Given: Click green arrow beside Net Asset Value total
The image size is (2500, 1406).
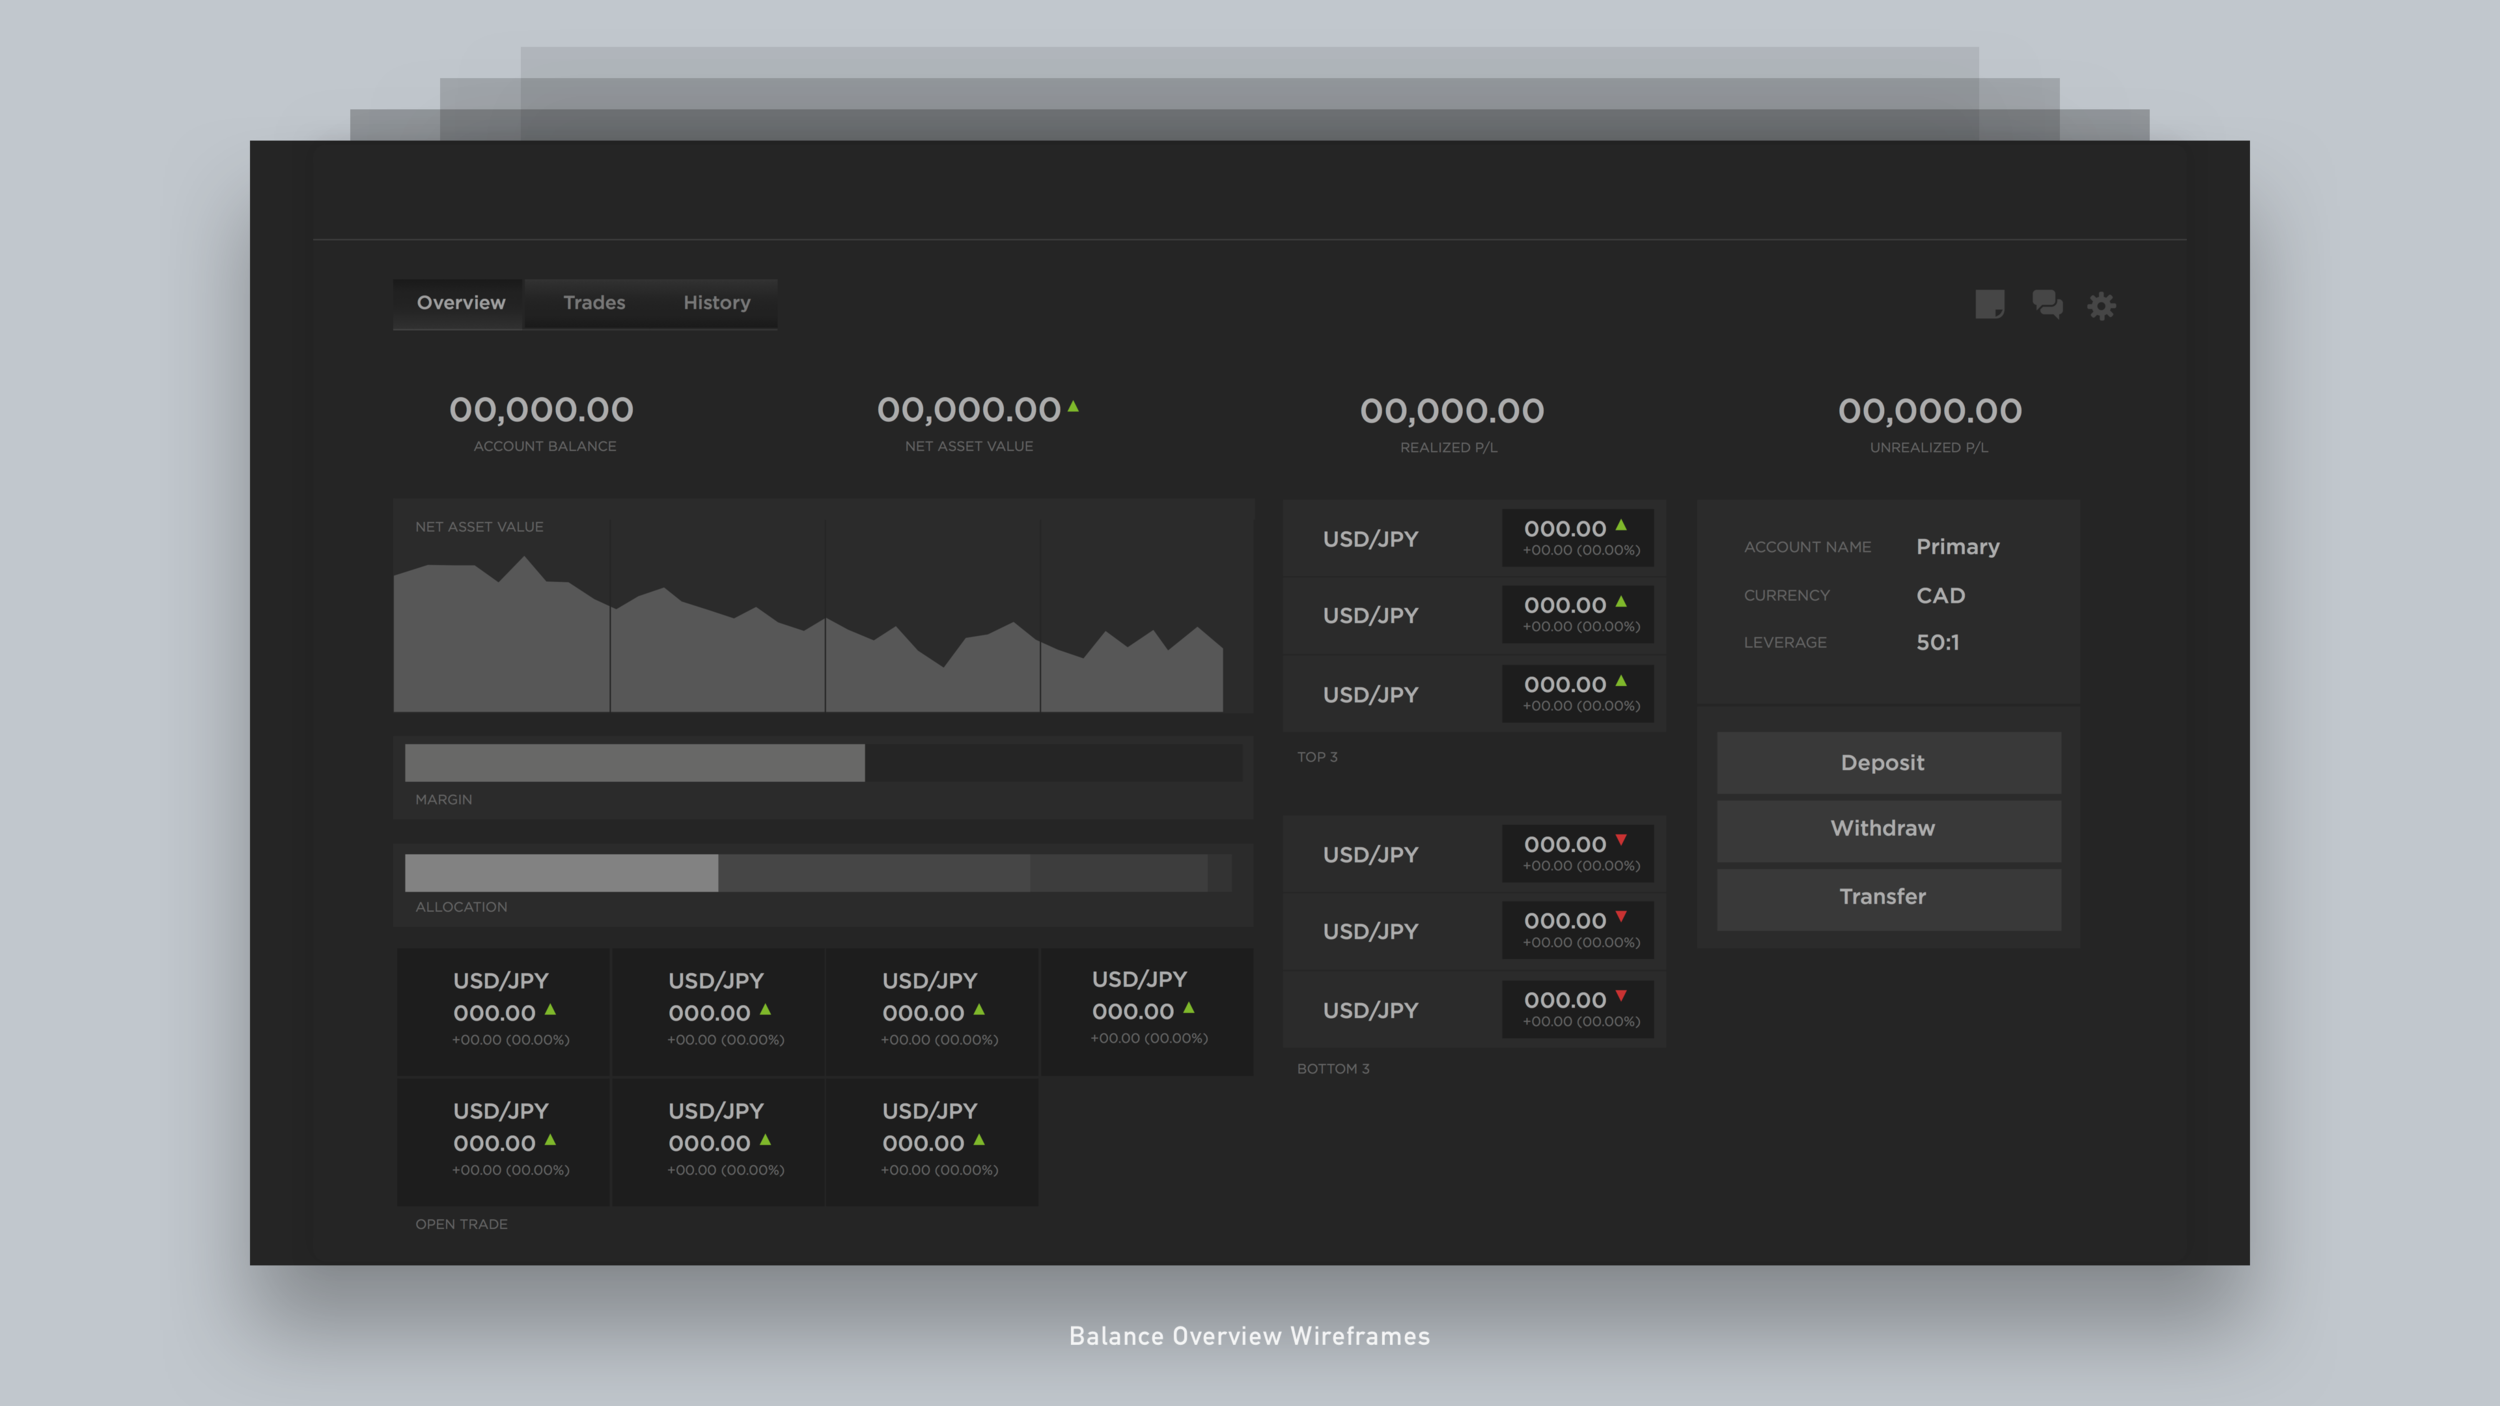Looking at the screenshot, I should tap(1073, 406).
